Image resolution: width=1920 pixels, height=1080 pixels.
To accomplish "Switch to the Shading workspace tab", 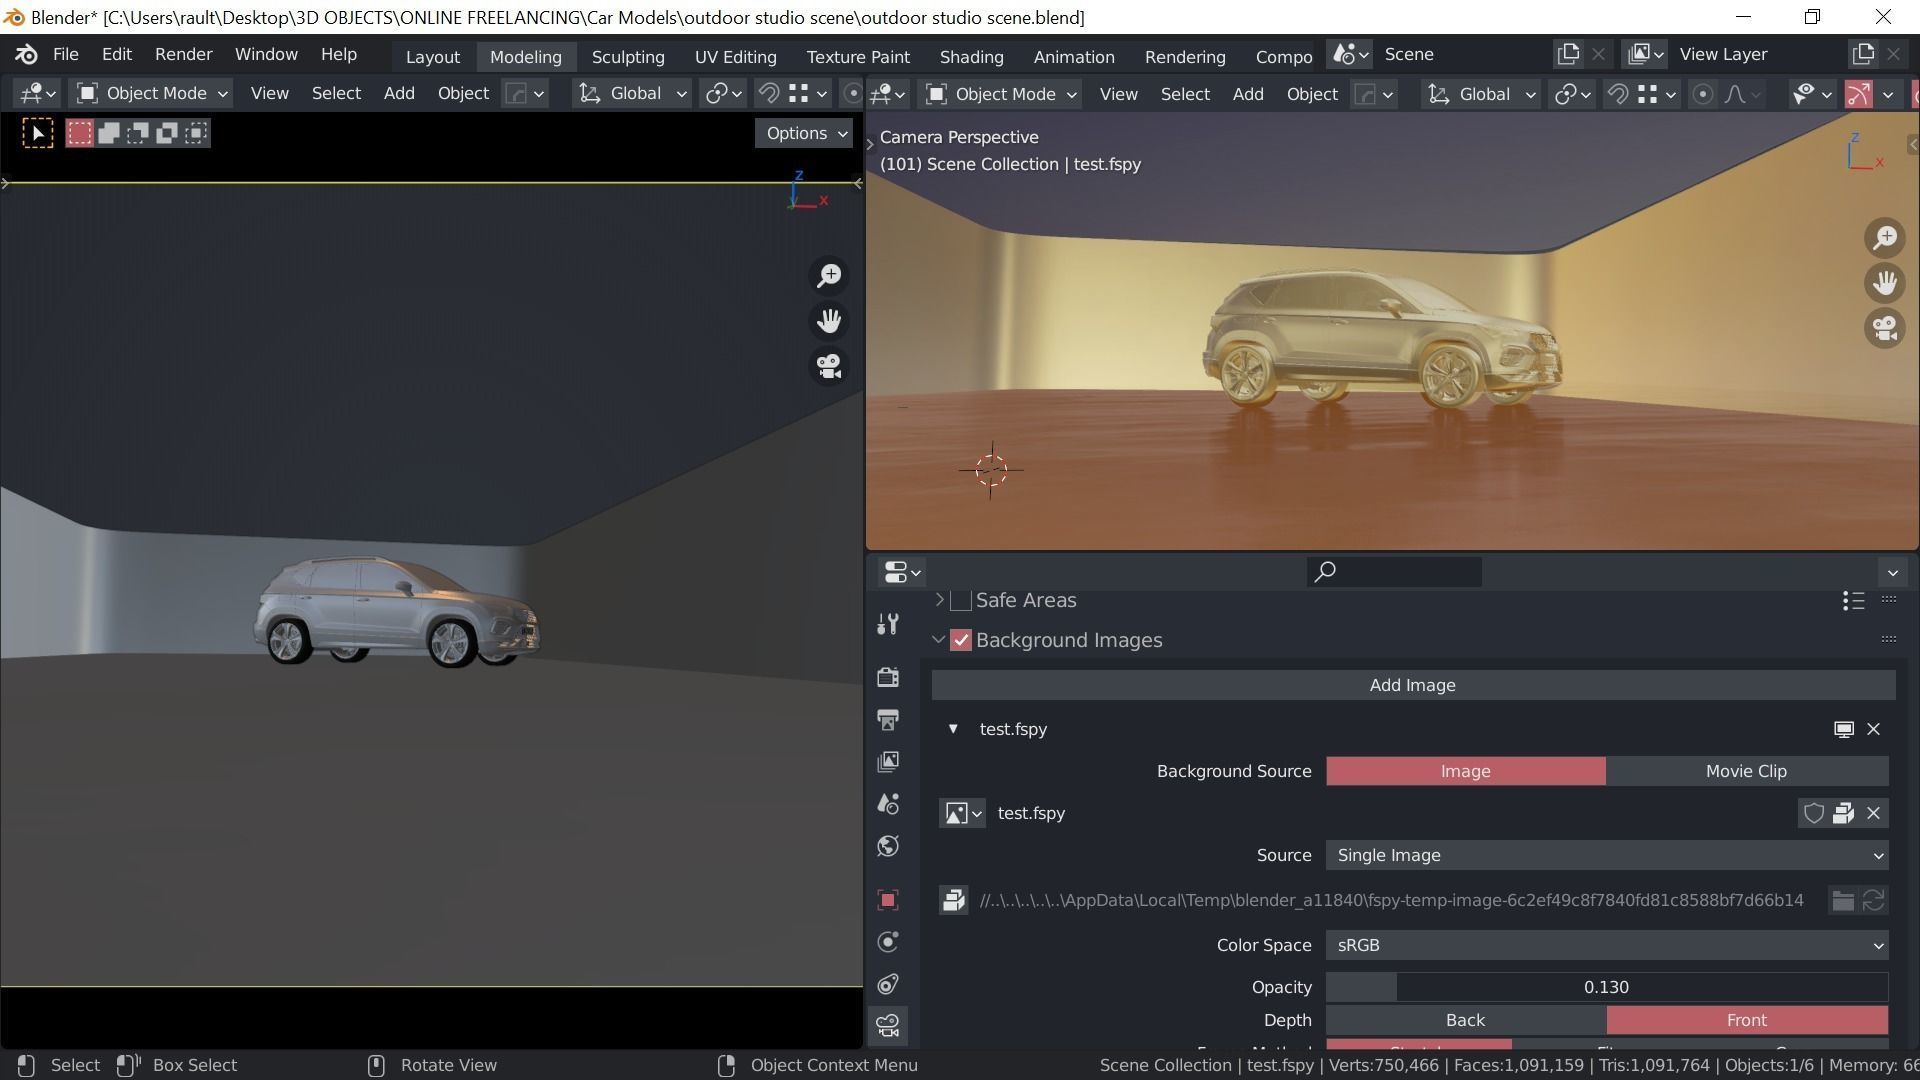I will [x=971, y=57].
